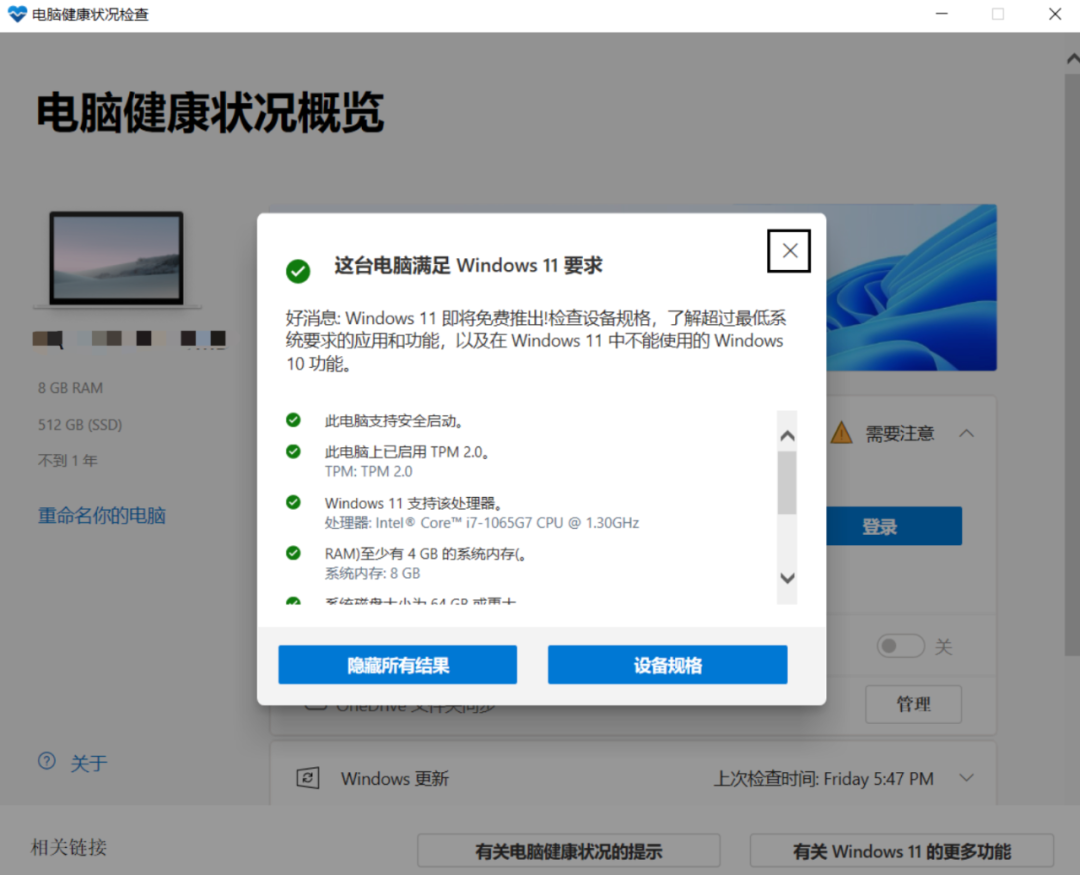Toggle the off switch in background window

[900, 646]
